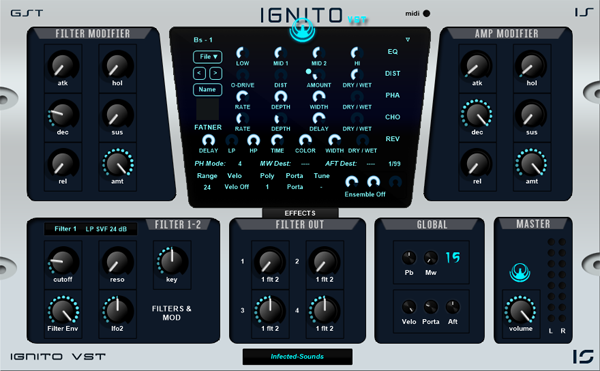Adjust the key tracking knob
The height and width of the screenshot is (371, 600).
click(172, 262)
